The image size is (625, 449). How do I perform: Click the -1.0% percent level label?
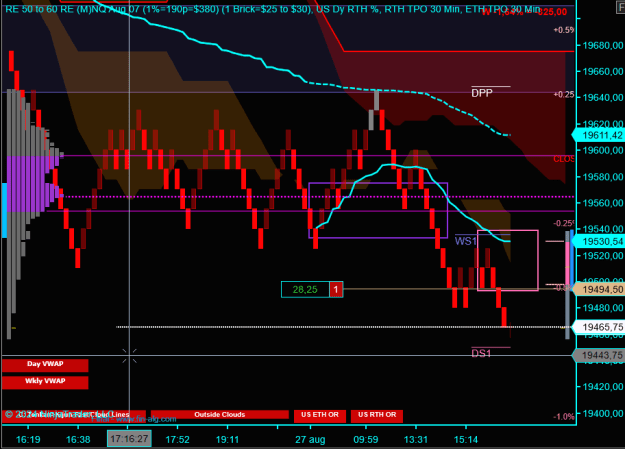564,417
